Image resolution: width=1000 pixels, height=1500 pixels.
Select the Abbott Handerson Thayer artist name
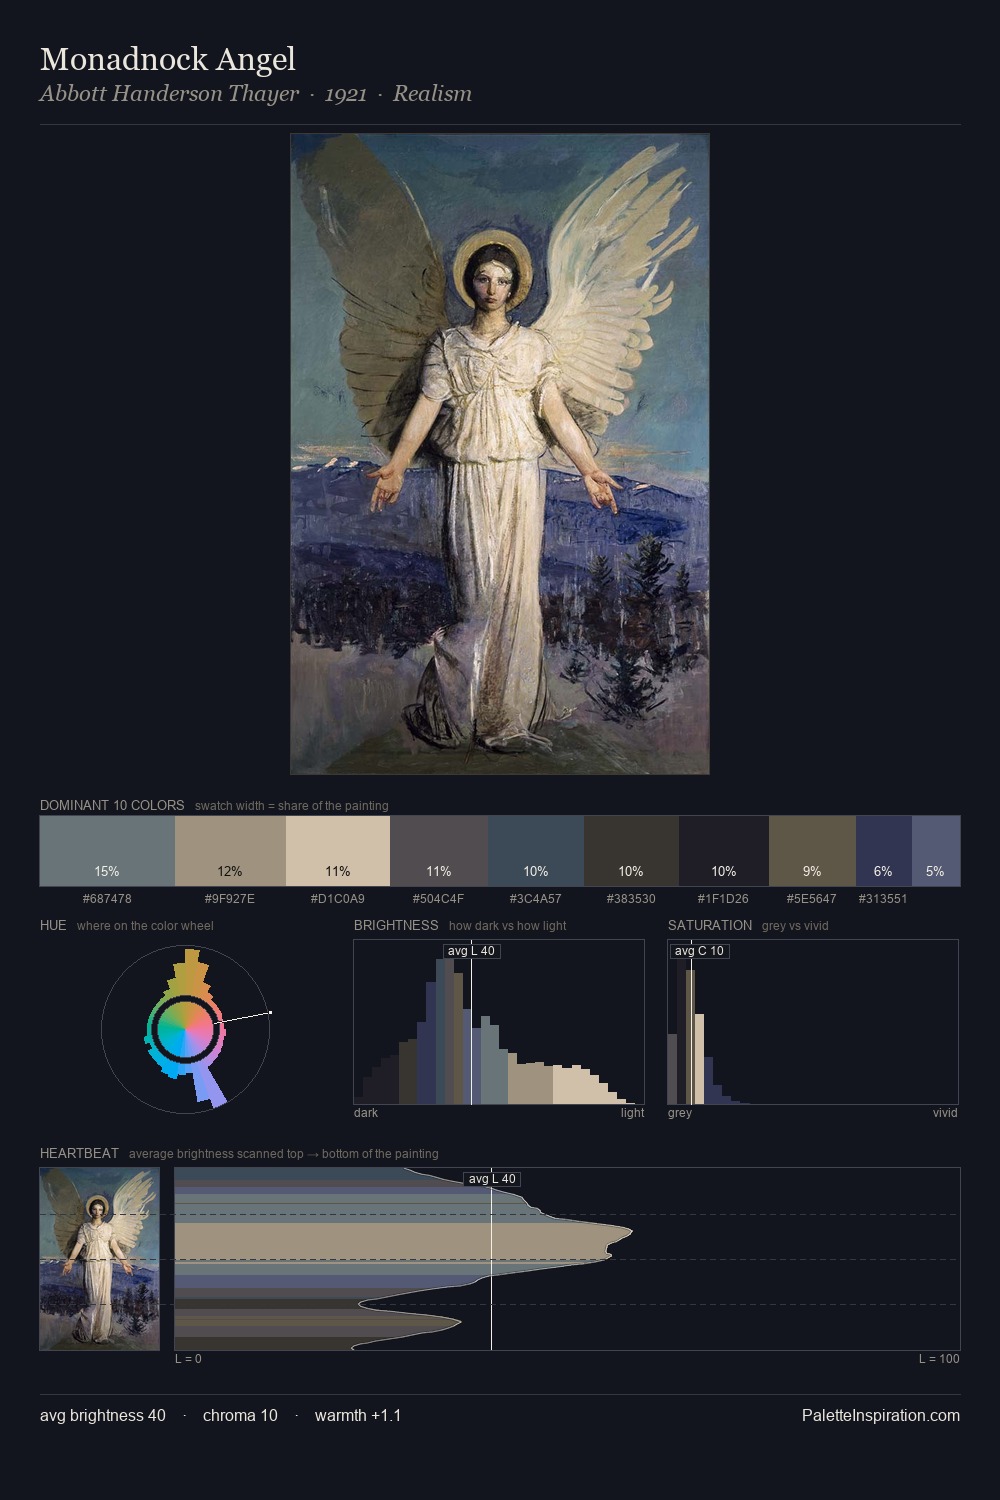coord(169,93)
